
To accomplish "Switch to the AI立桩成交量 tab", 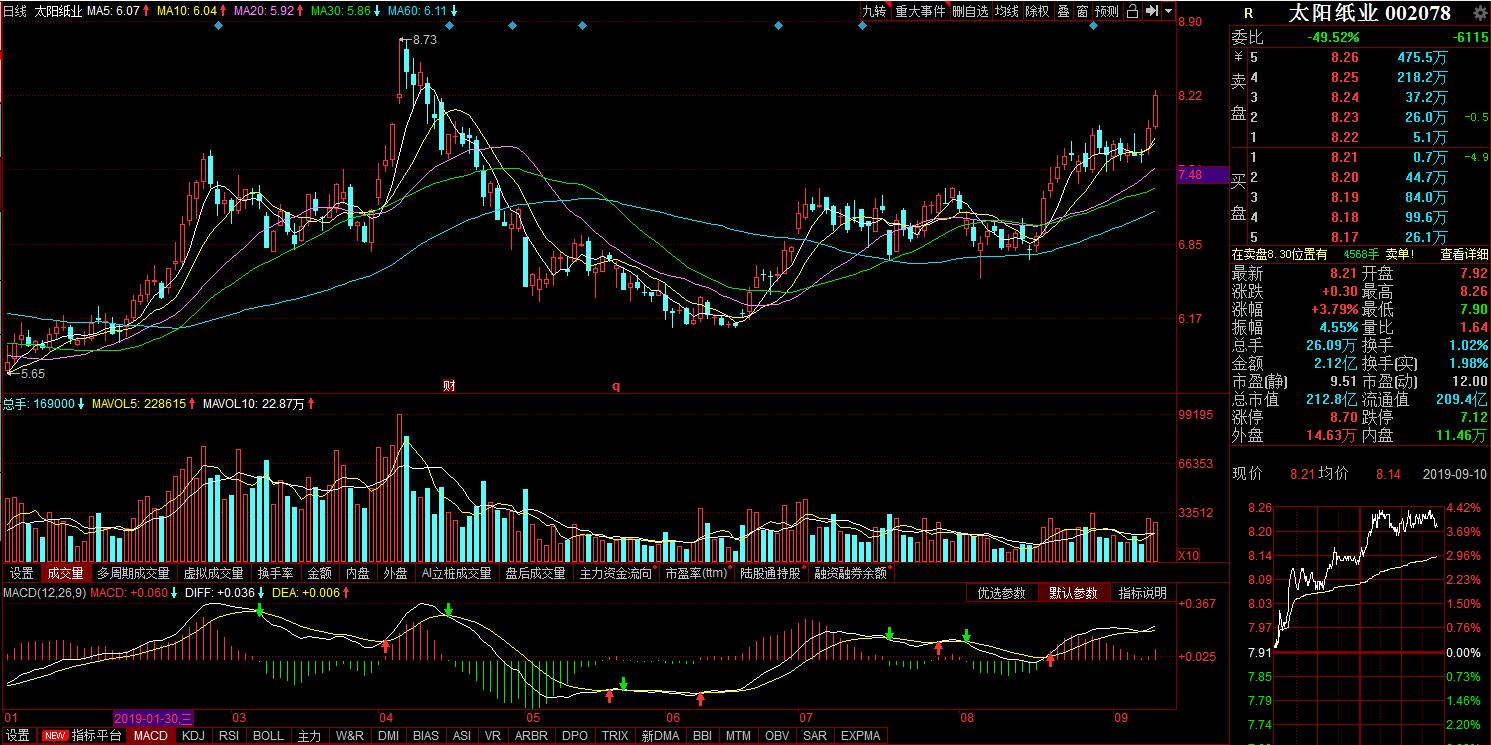I will pos(457,573).
